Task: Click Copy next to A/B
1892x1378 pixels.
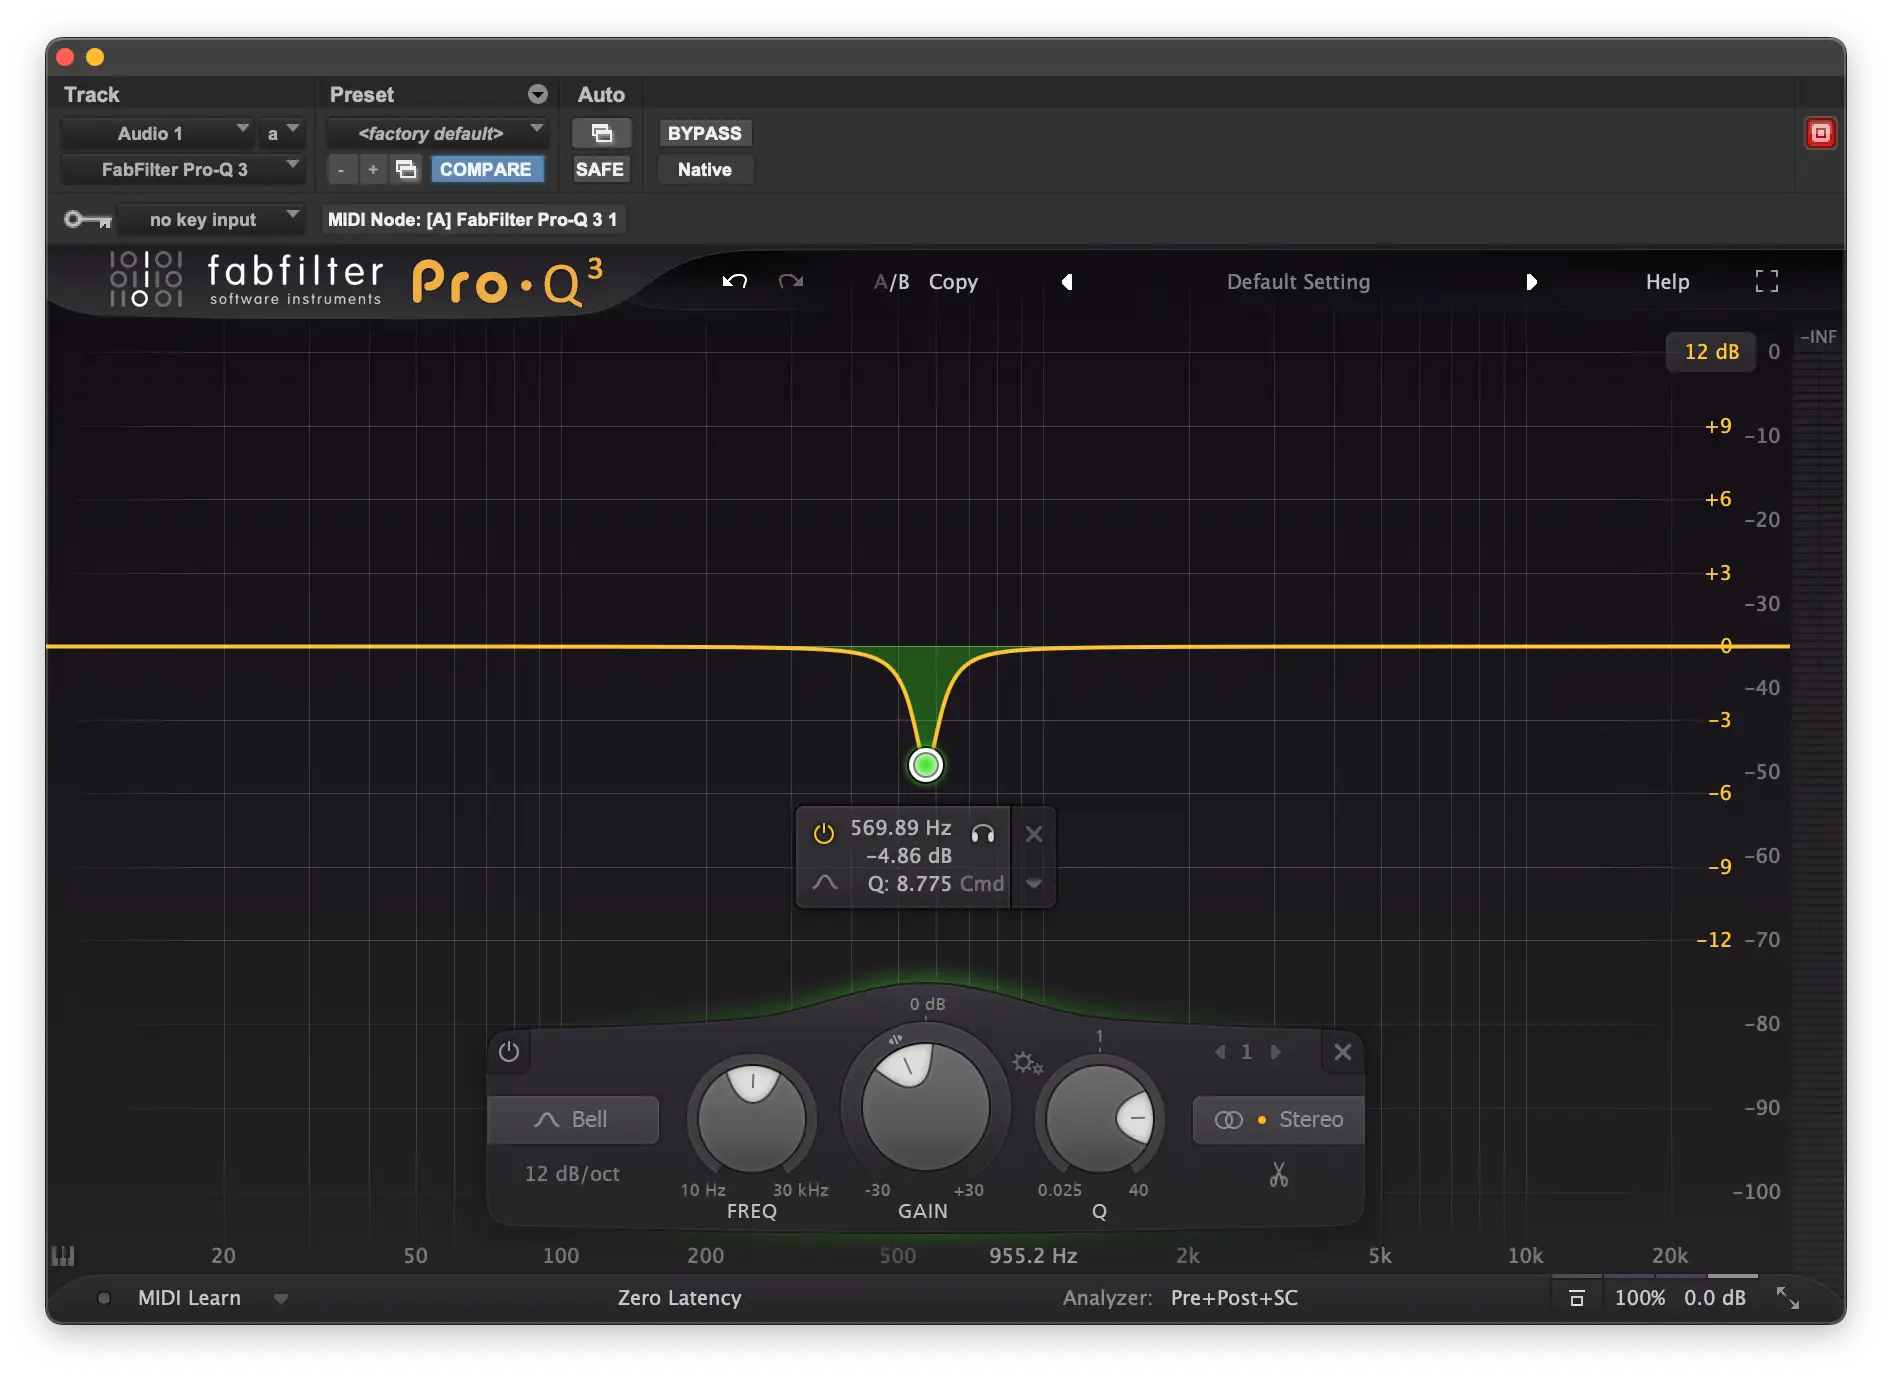Action: pyautogui.click(x=952, y=282)
